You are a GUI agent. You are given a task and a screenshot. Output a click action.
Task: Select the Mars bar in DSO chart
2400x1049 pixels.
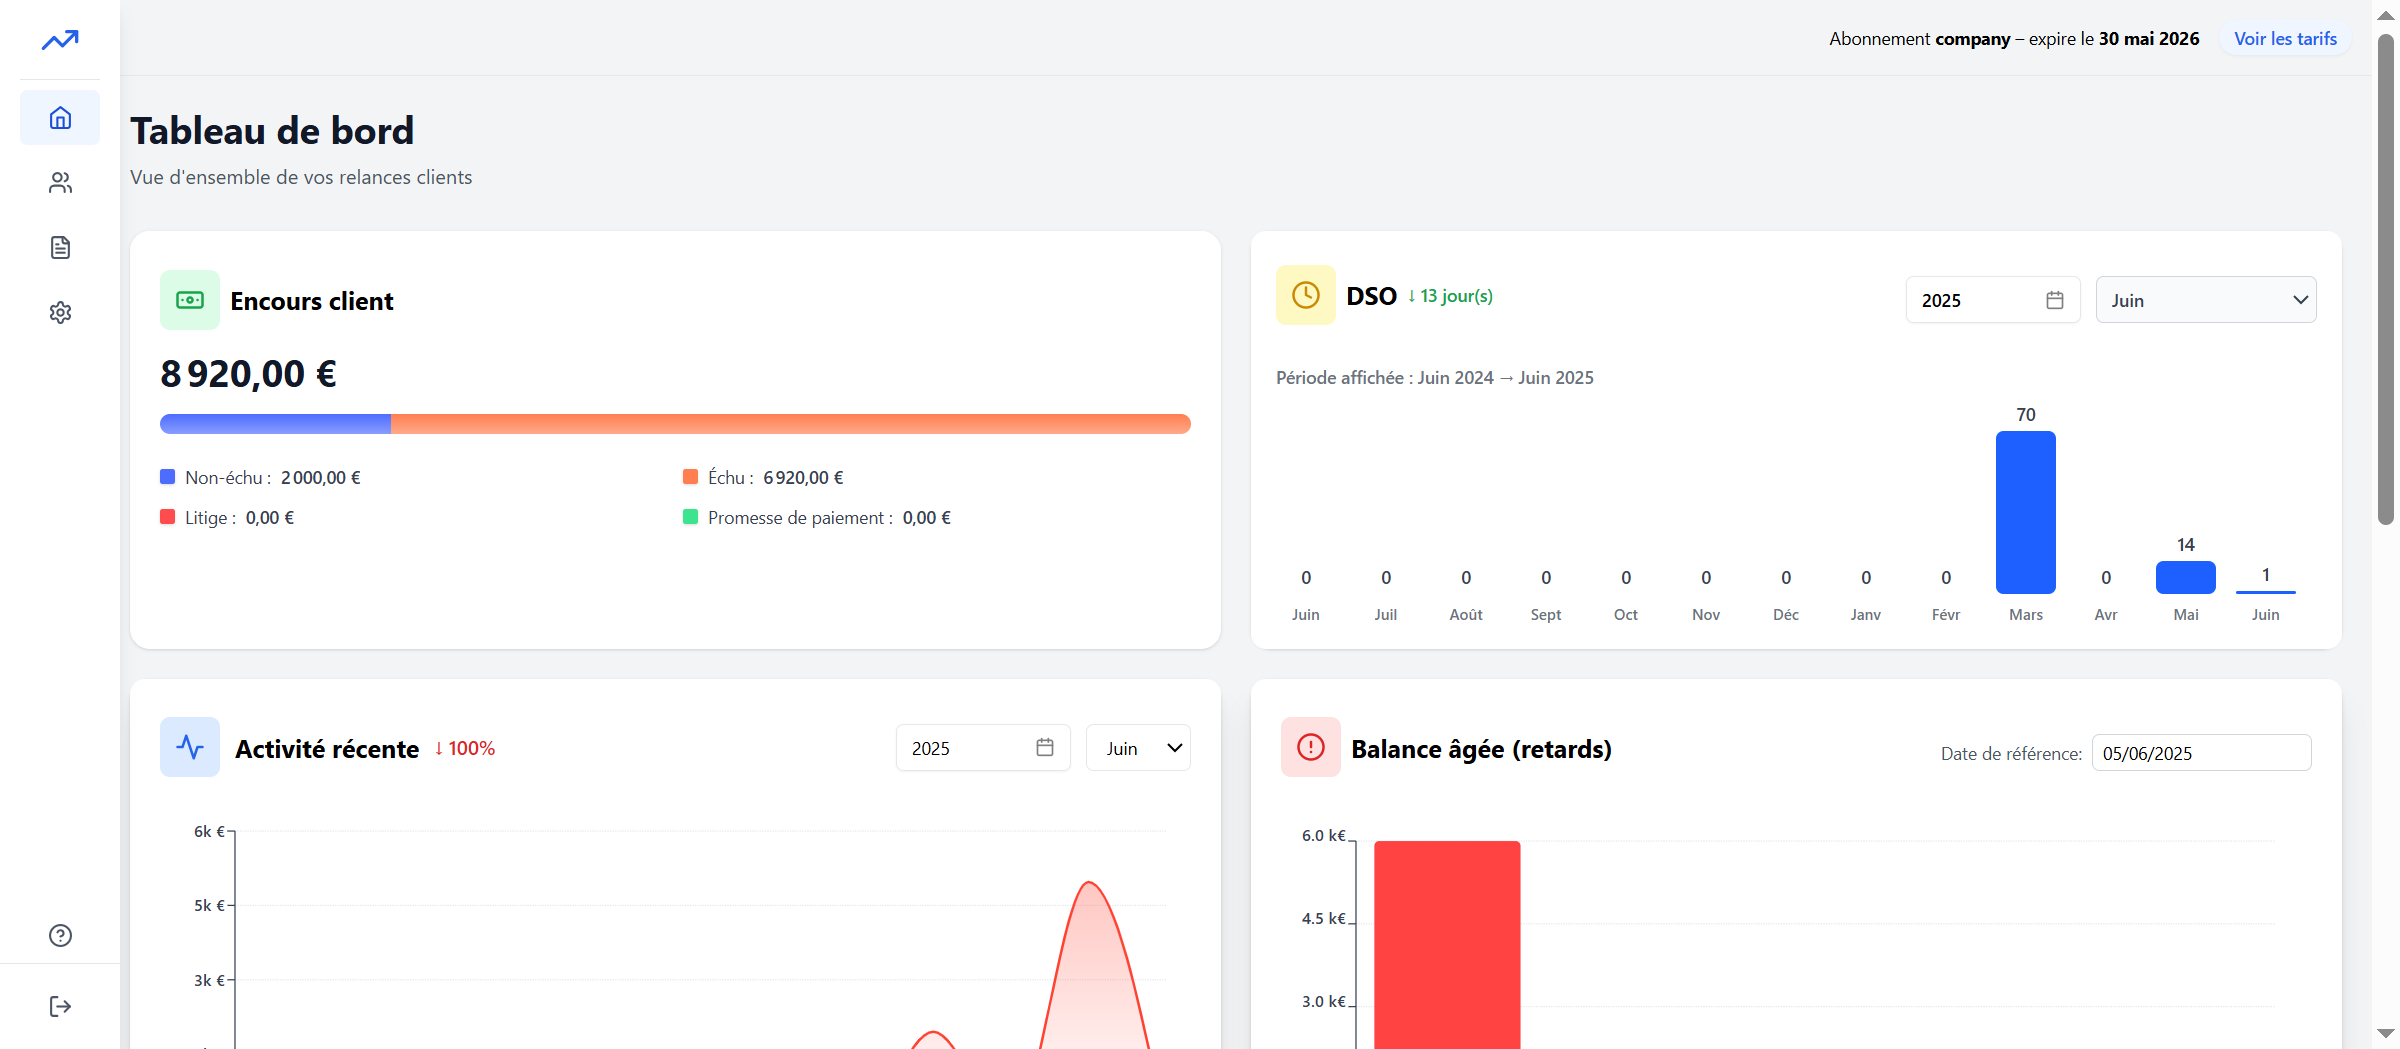coord(2026,512)
